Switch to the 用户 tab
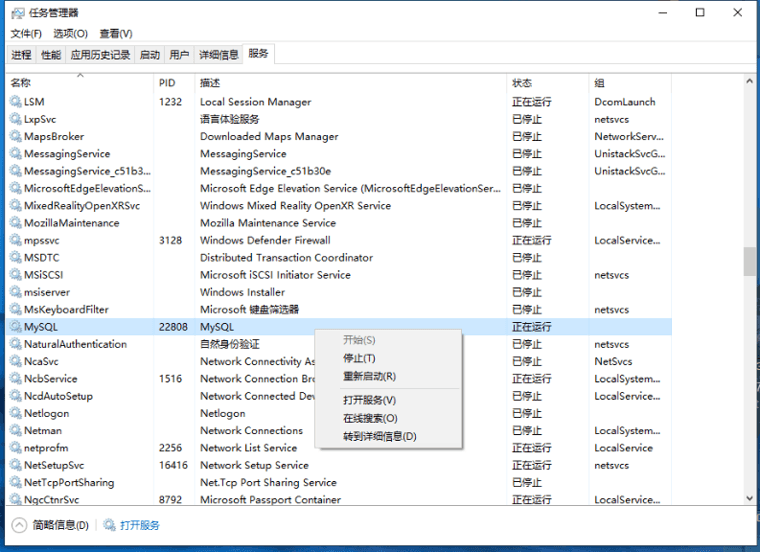Screen dimensions: 760x552 point(179,55)
